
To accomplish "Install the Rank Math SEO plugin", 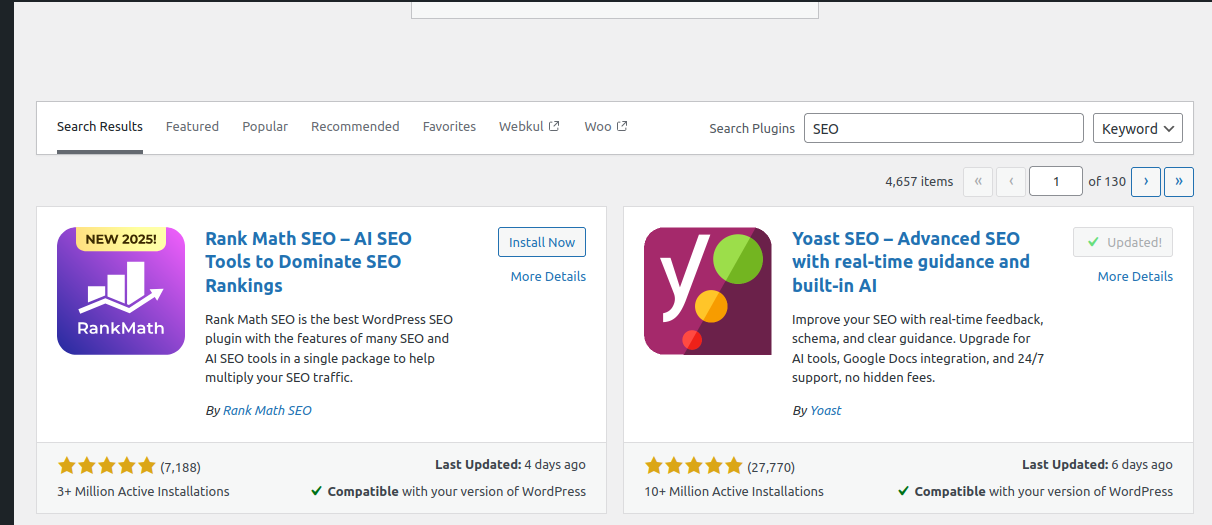I will click(x=542, y=242).
